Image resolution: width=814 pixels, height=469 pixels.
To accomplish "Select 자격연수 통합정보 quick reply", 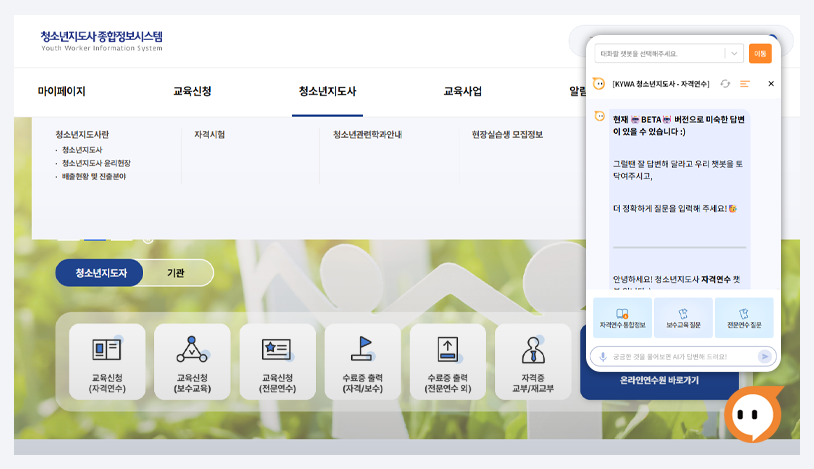I will click(622, 317).
